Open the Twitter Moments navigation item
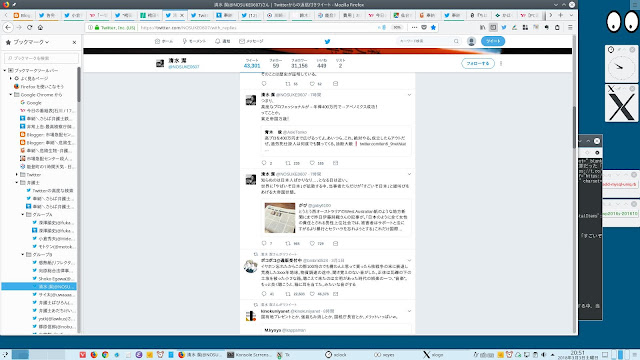This screenshot has width=640, height=360. pyautogui.click(x=194, y=41)
